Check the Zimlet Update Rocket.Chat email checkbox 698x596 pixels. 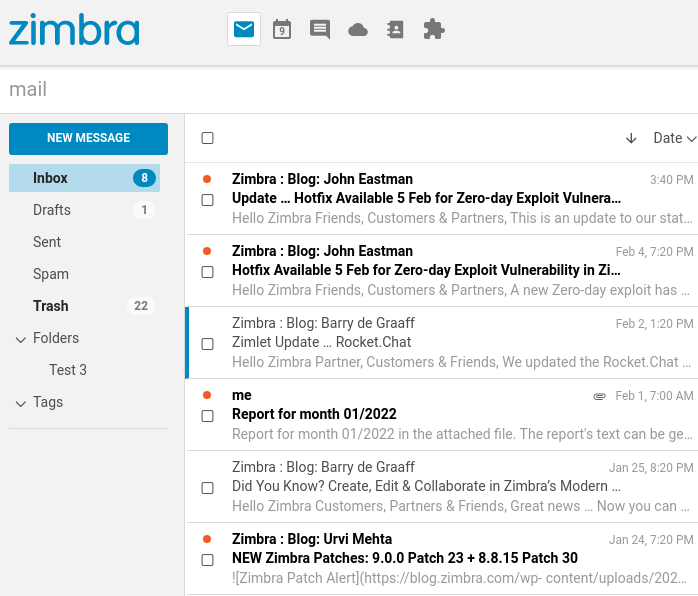[x=207, y=344]
